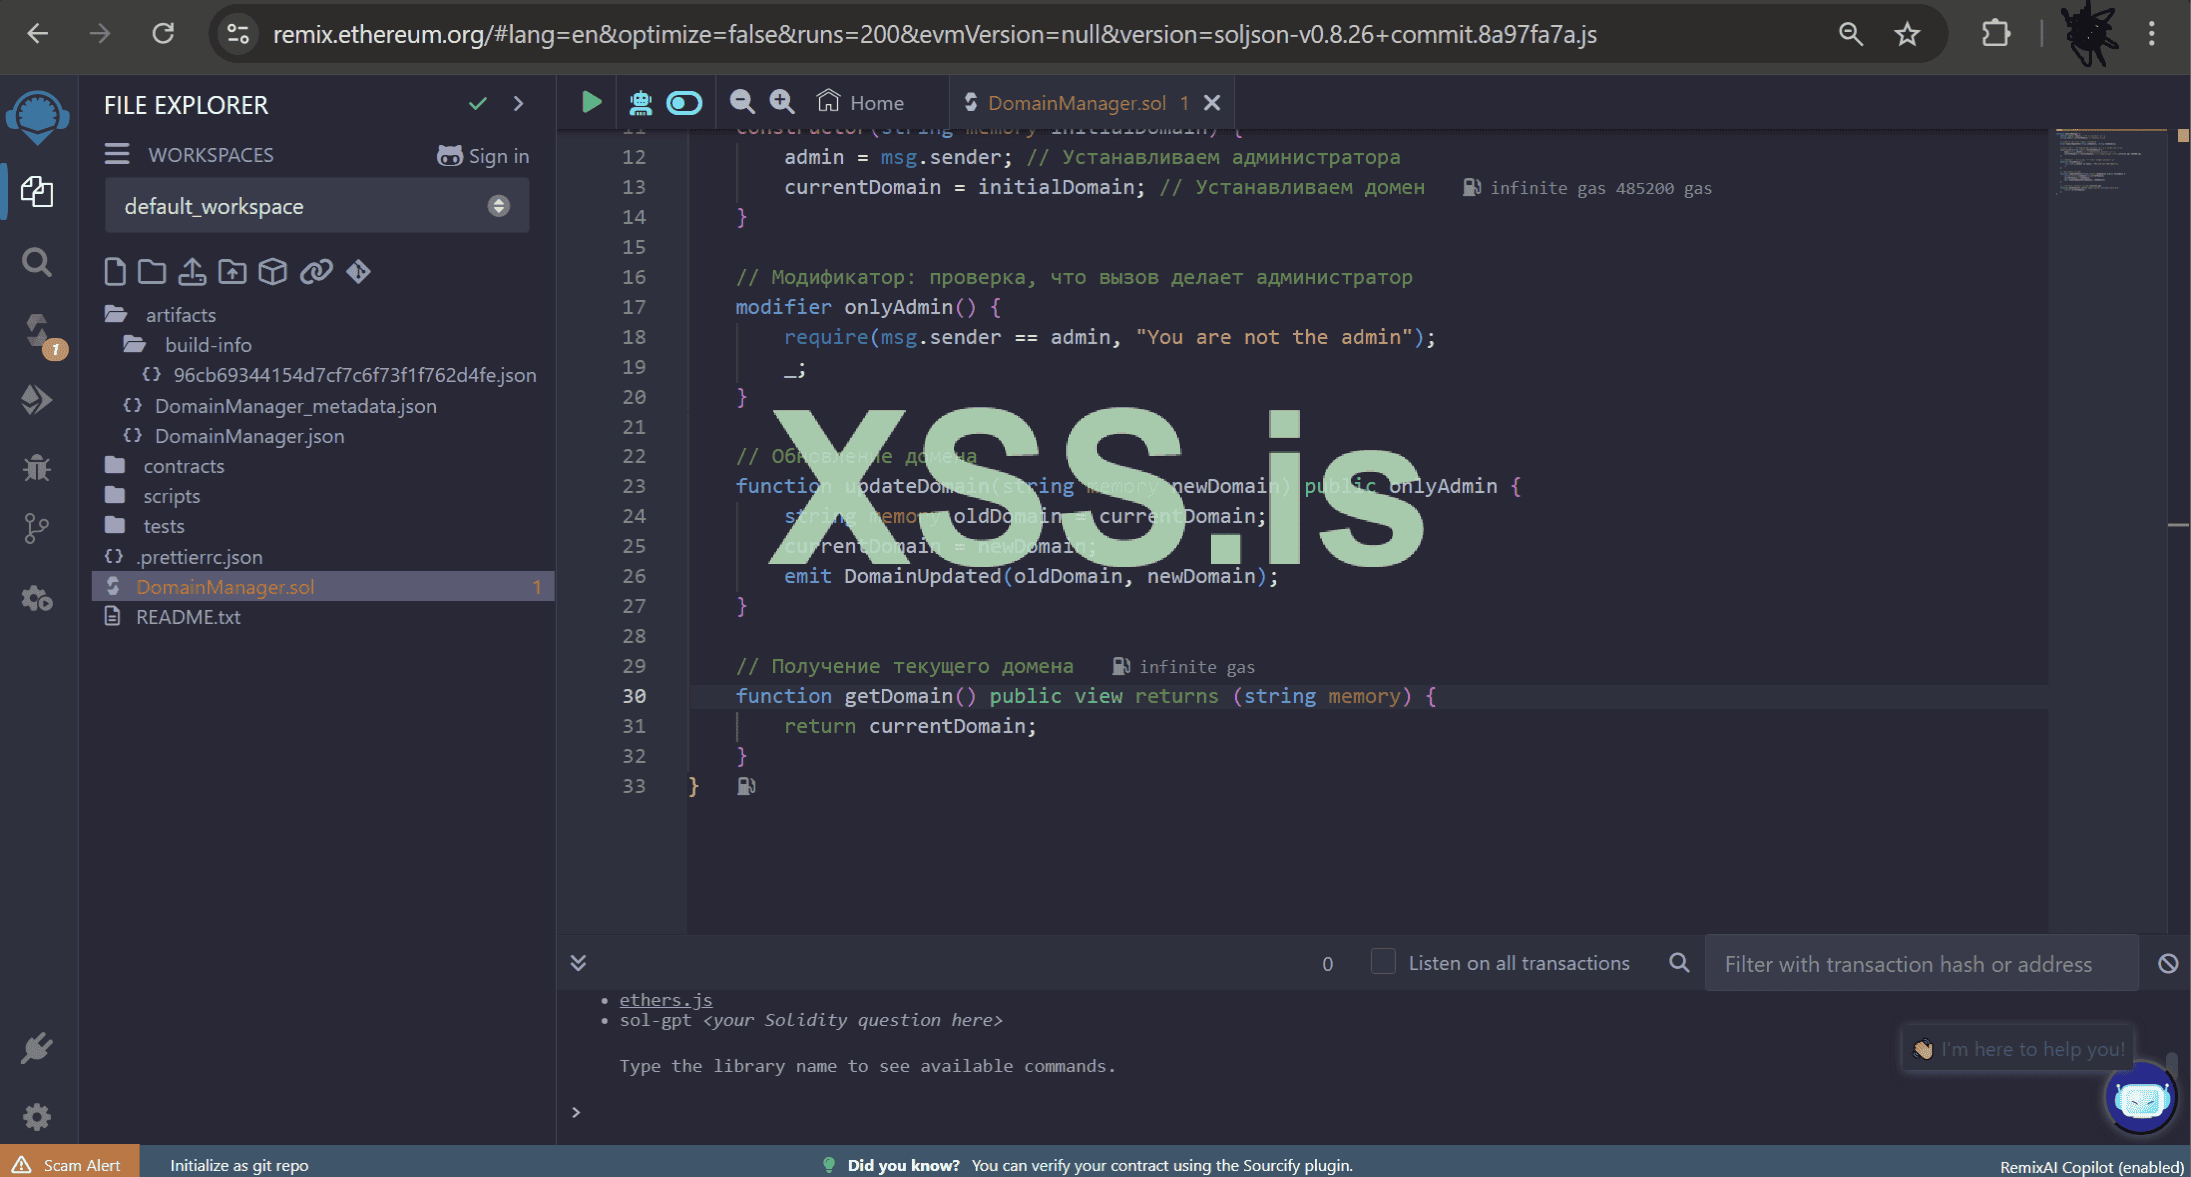The width and height of the screenshot is (2191, 1177).
Task: Open the default_workspace dropdown
Action: coord(316,206)
